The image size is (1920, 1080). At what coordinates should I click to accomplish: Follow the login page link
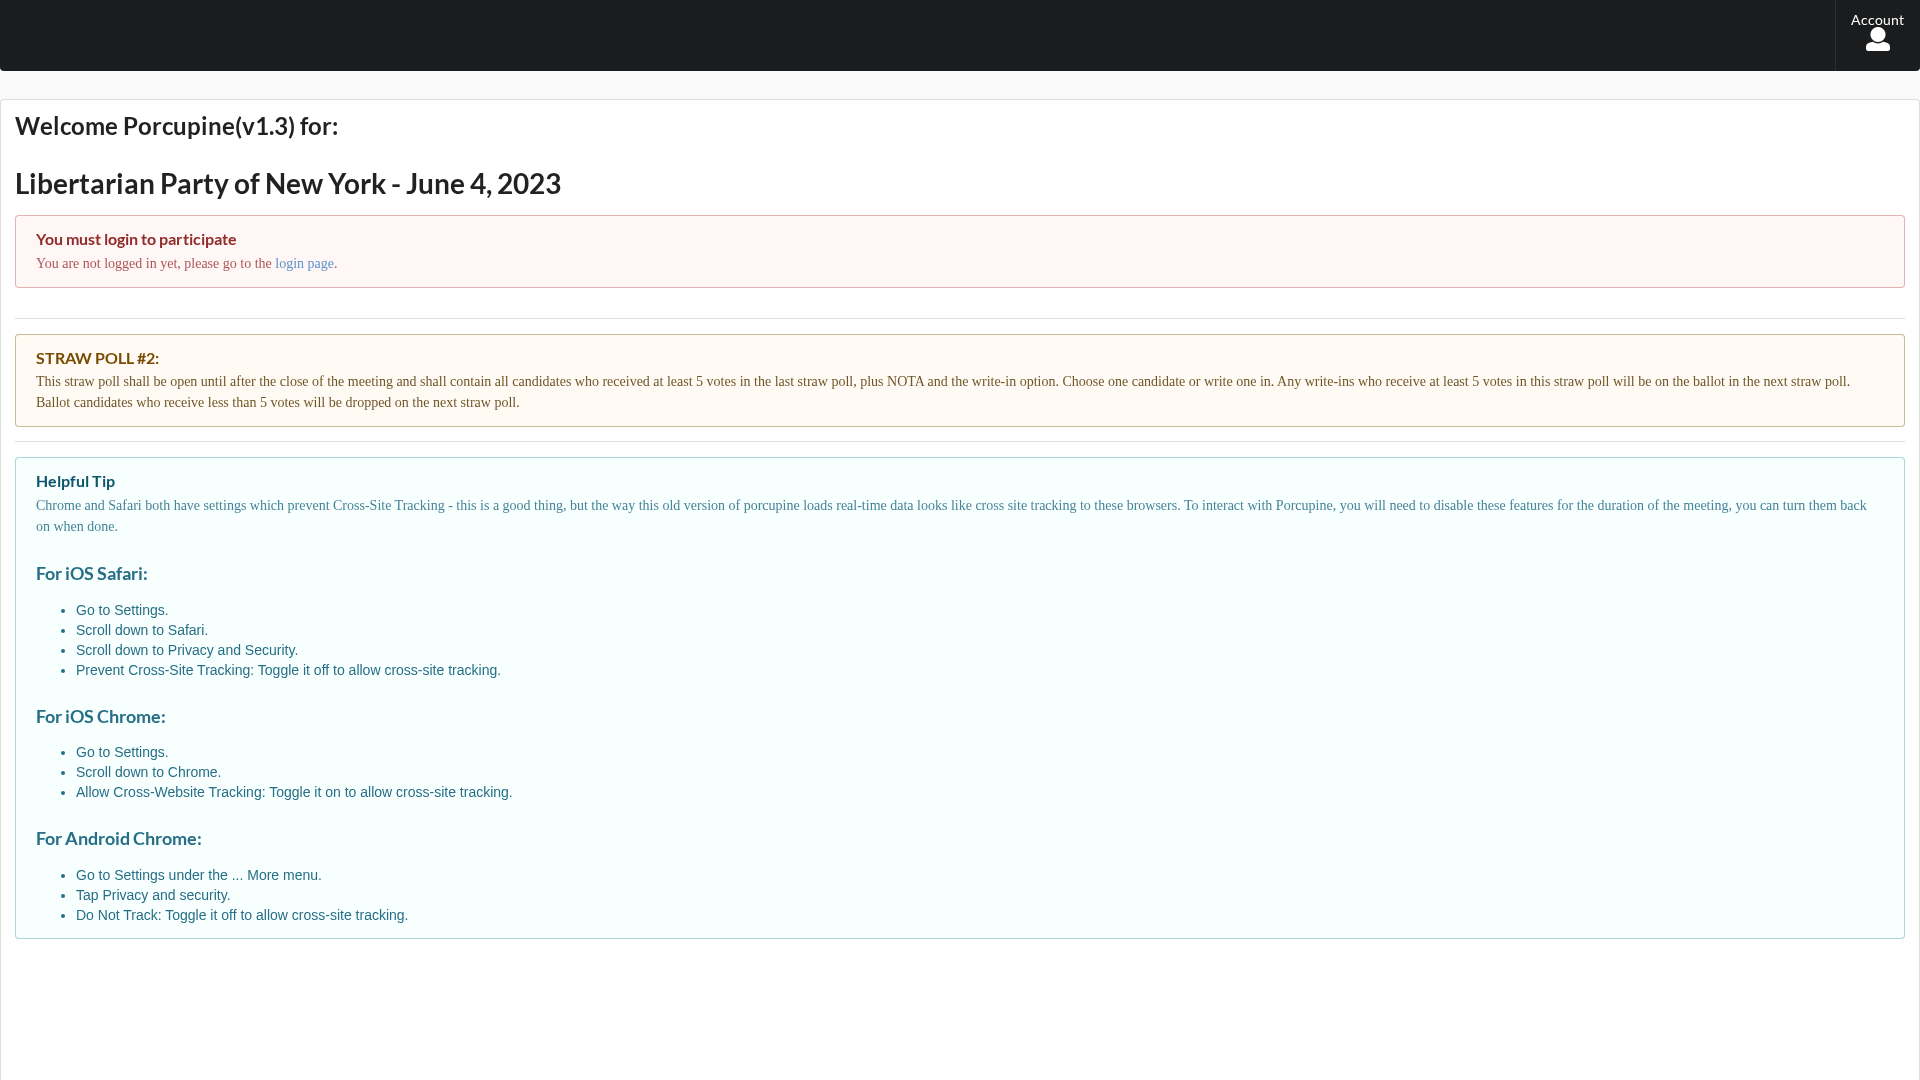click(x=304, y=264)
